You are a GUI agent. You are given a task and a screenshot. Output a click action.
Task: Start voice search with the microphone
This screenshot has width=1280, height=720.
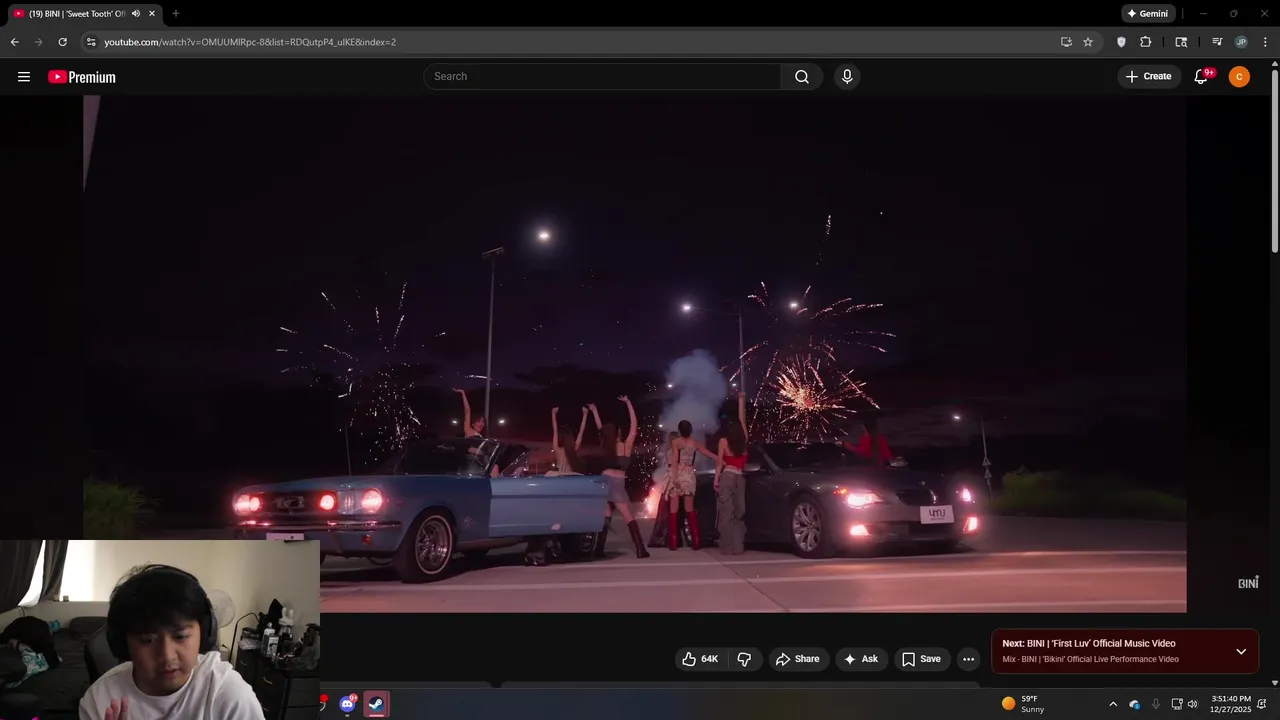[x=847, y=77]
